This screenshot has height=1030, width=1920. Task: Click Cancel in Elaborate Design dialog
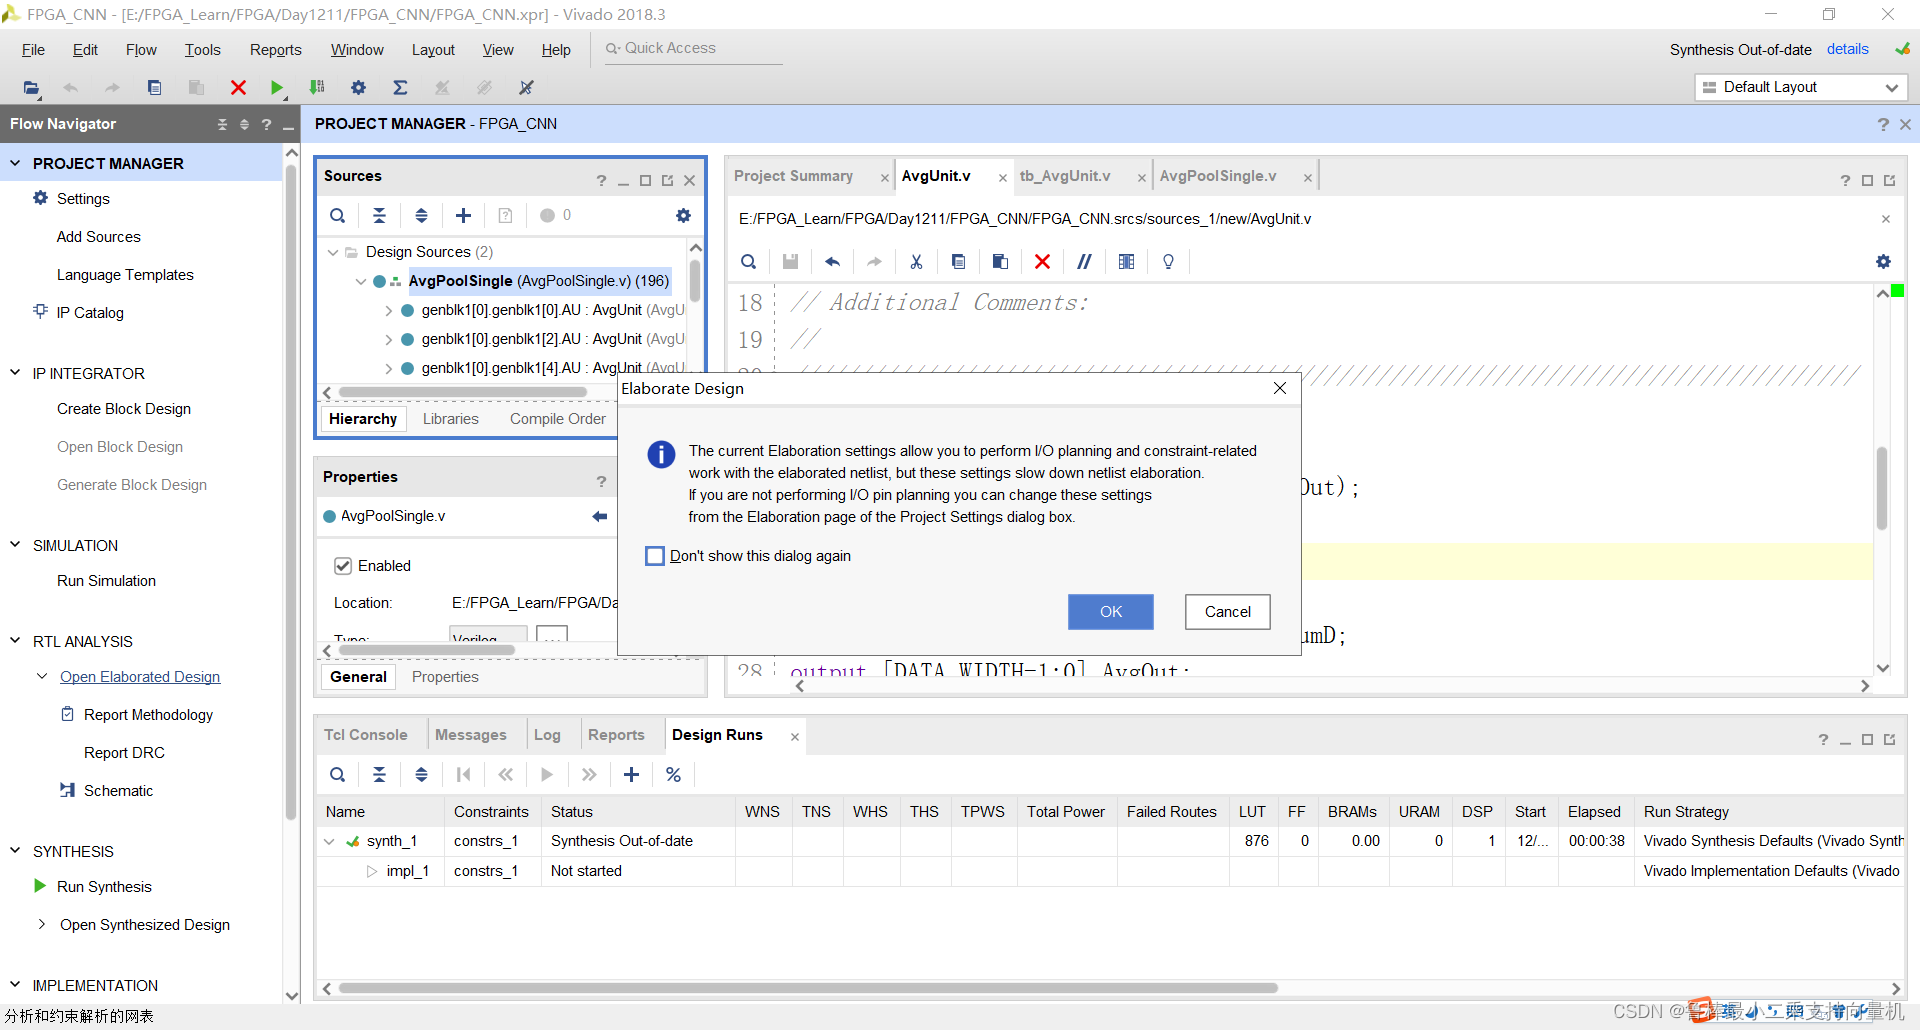click(x=1227, y=612)
